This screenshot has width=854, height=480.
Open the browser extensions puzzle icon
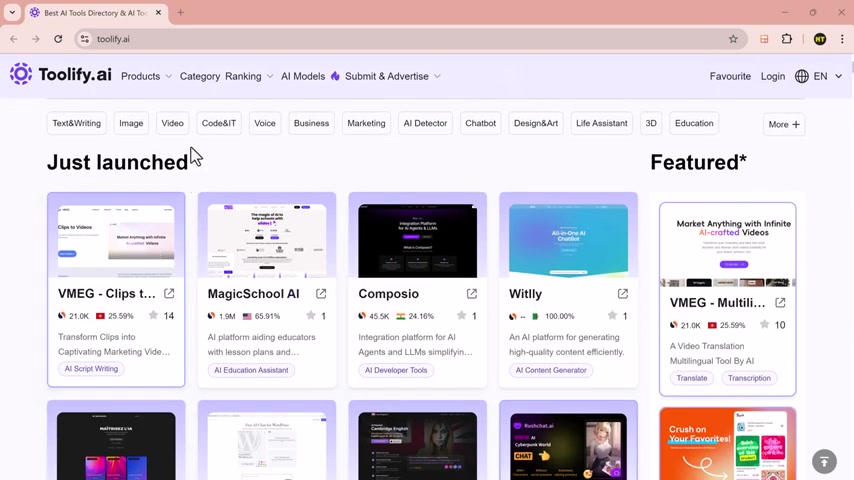[x=786, y=39]
